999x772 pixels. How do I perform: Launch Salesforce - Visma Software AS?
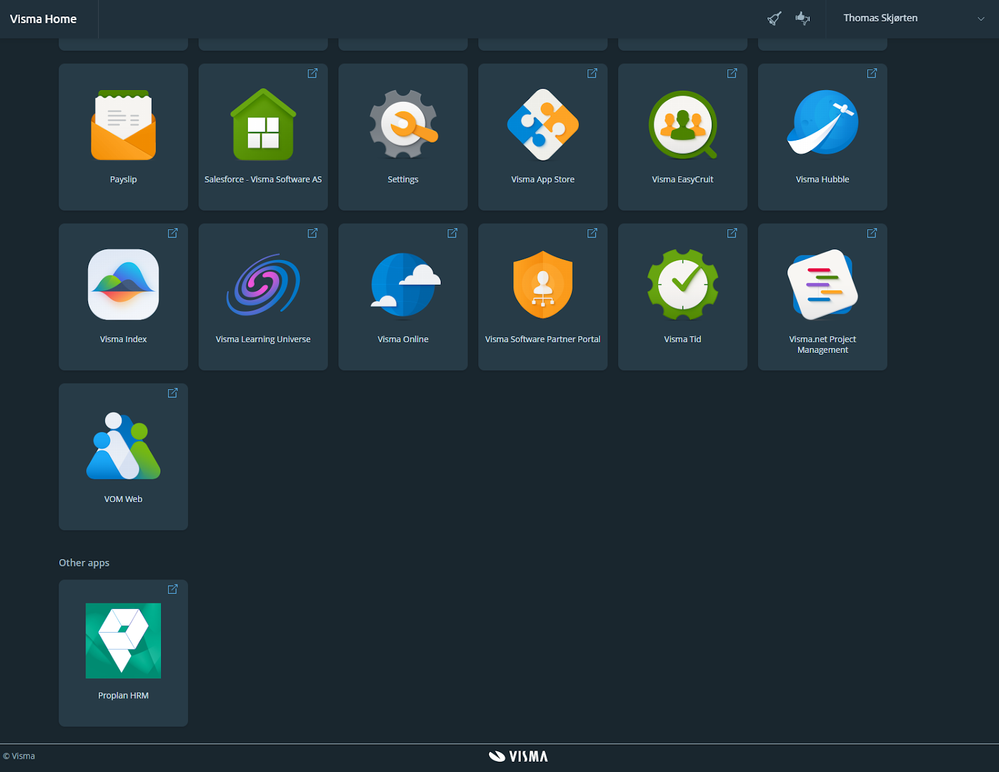point(263,137)
